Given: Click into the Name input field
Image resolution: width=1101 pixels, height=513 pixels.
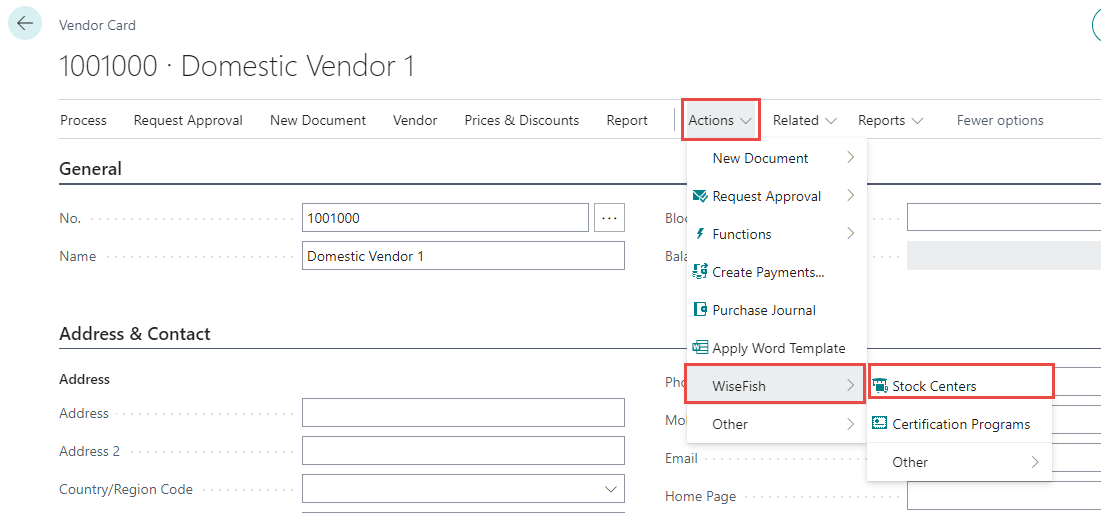Looking at the screenshot, I should (463, 256).
